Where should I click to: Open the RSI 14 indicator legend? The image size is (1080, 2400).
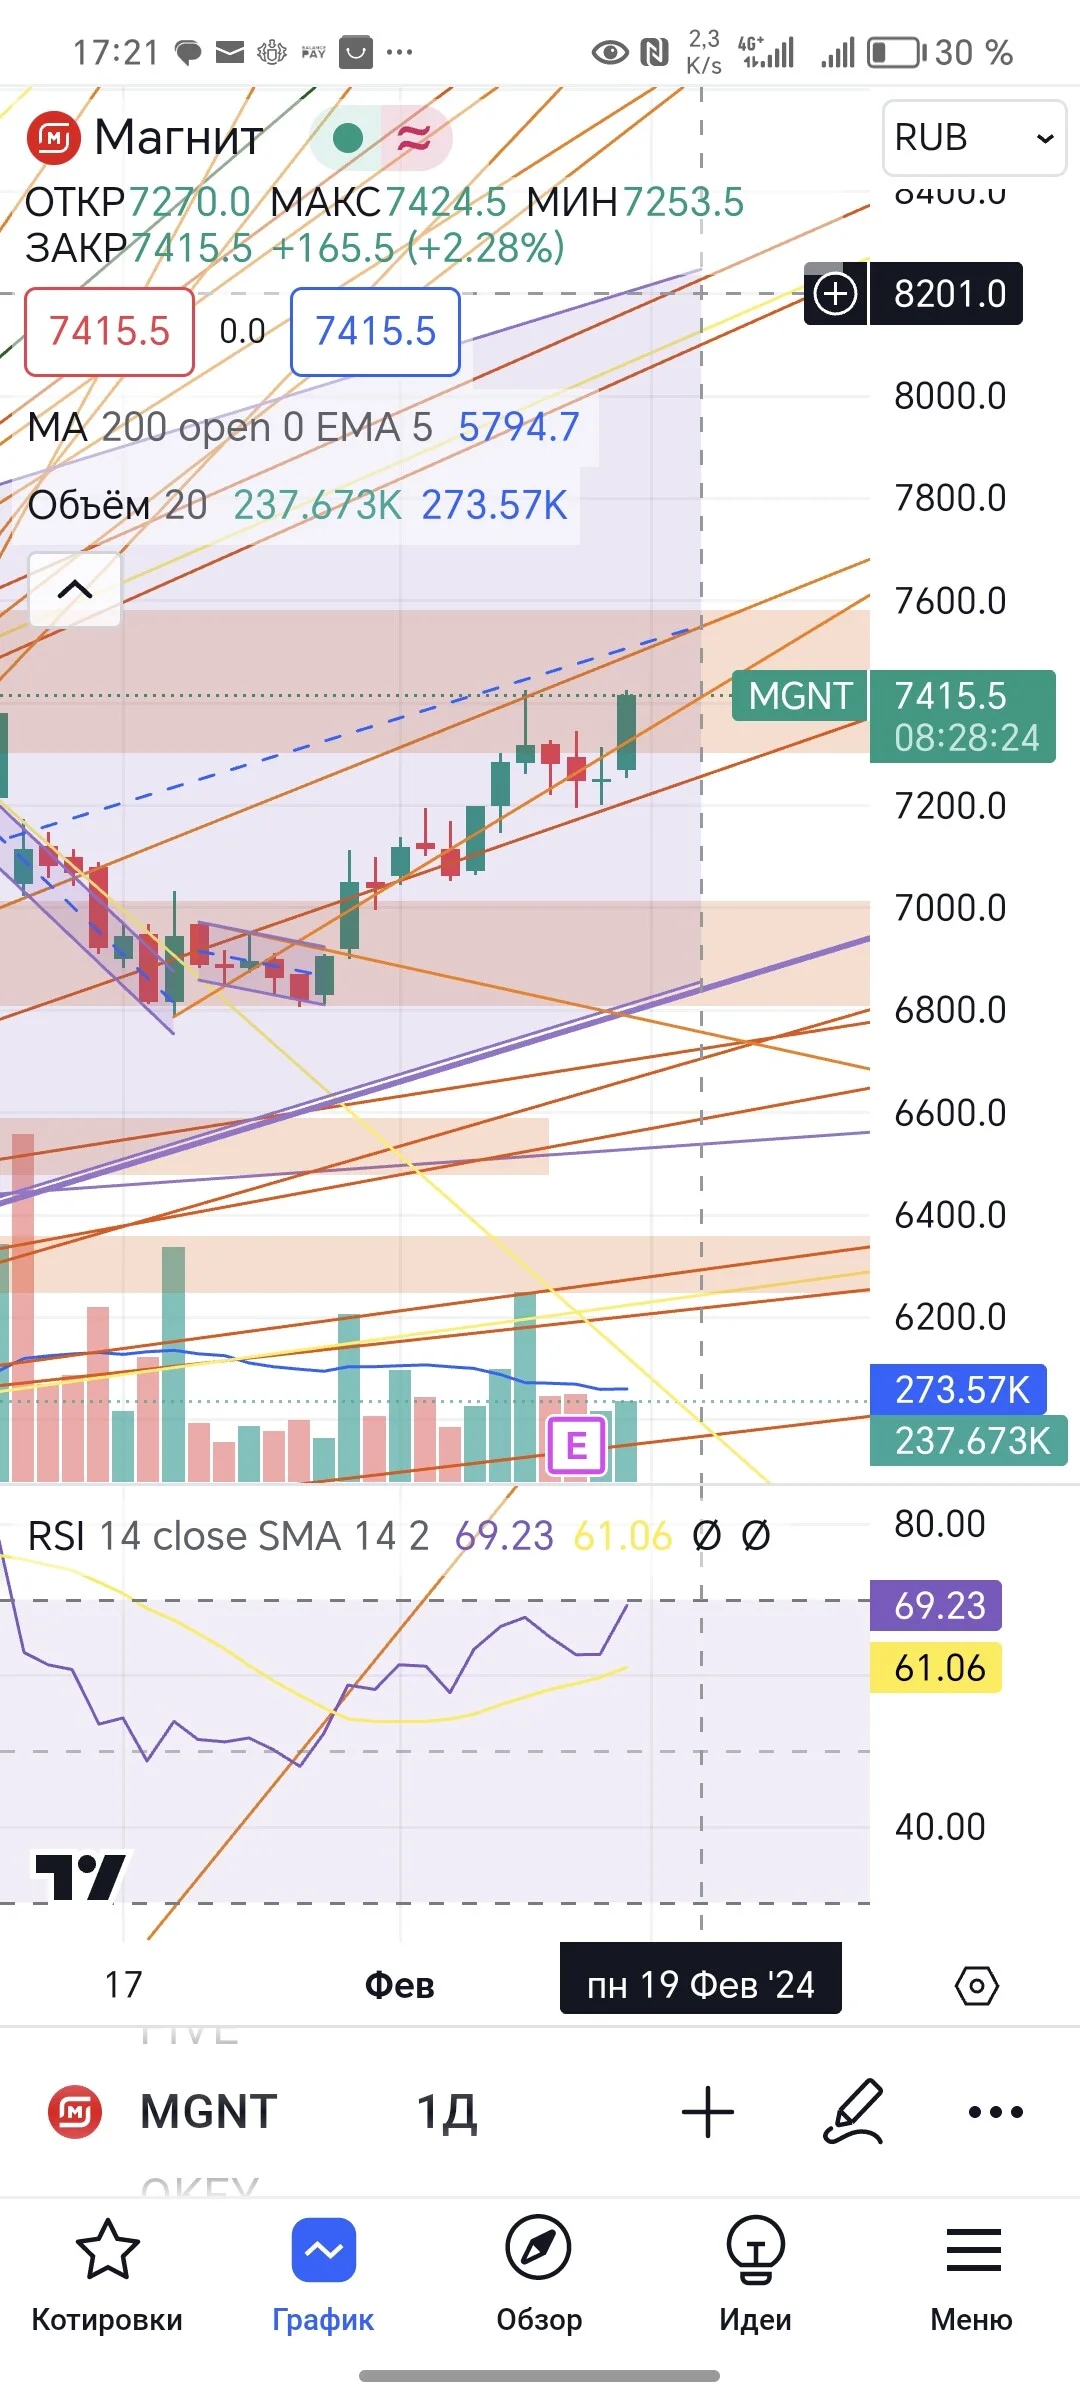(398, 1536)
